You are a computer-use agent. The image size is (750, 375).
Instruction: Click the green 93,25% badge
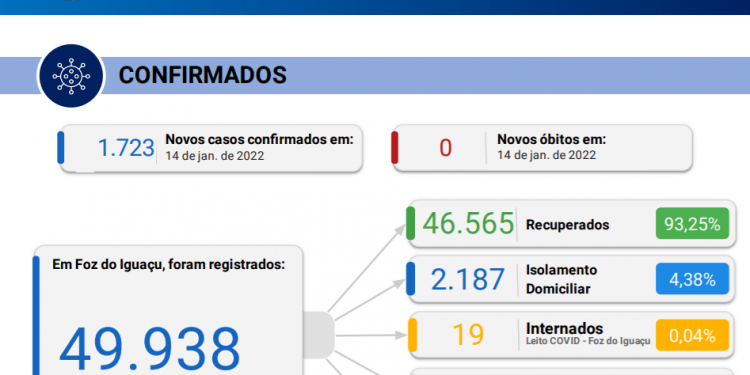pyautogui.click(x=692, y=223)
